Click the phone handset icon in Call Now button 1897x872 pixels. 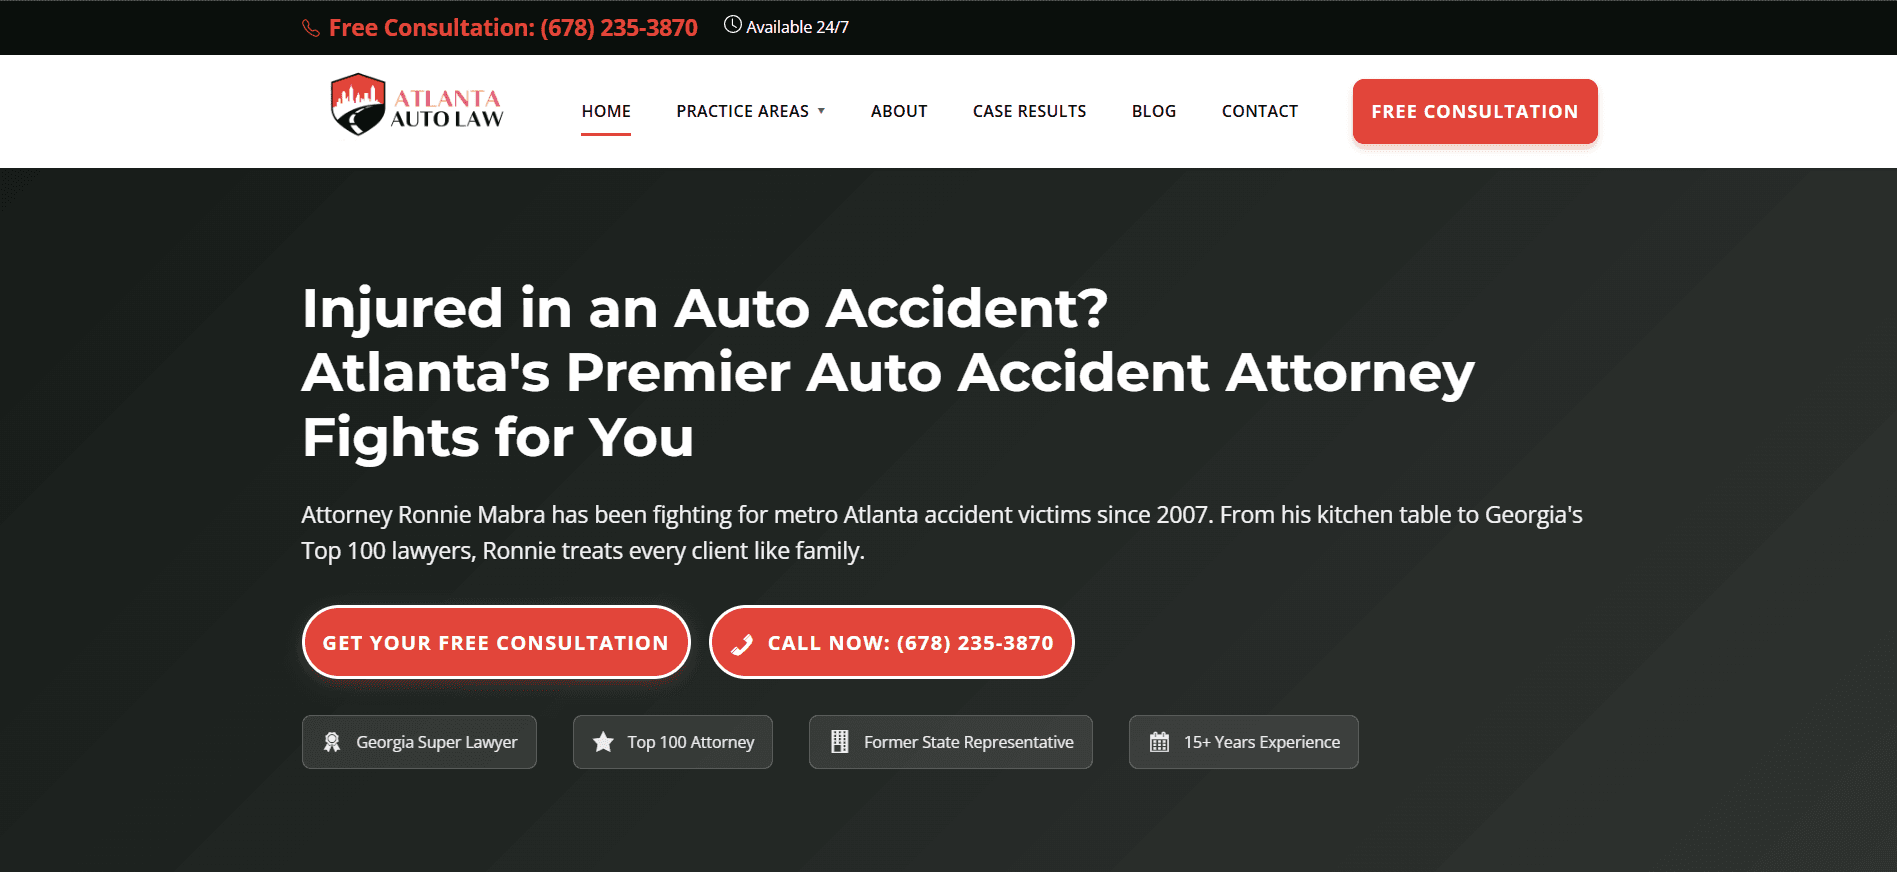click(x=741, y=644)
